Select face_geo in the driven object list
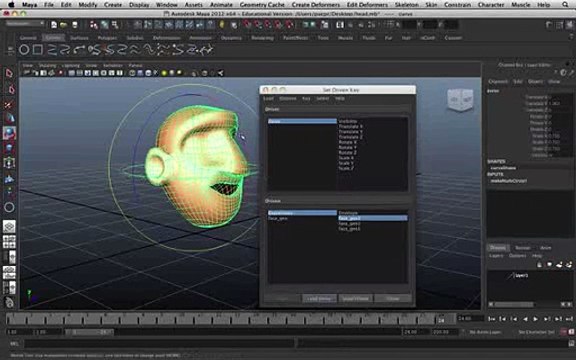 click(x=278, y=218)
